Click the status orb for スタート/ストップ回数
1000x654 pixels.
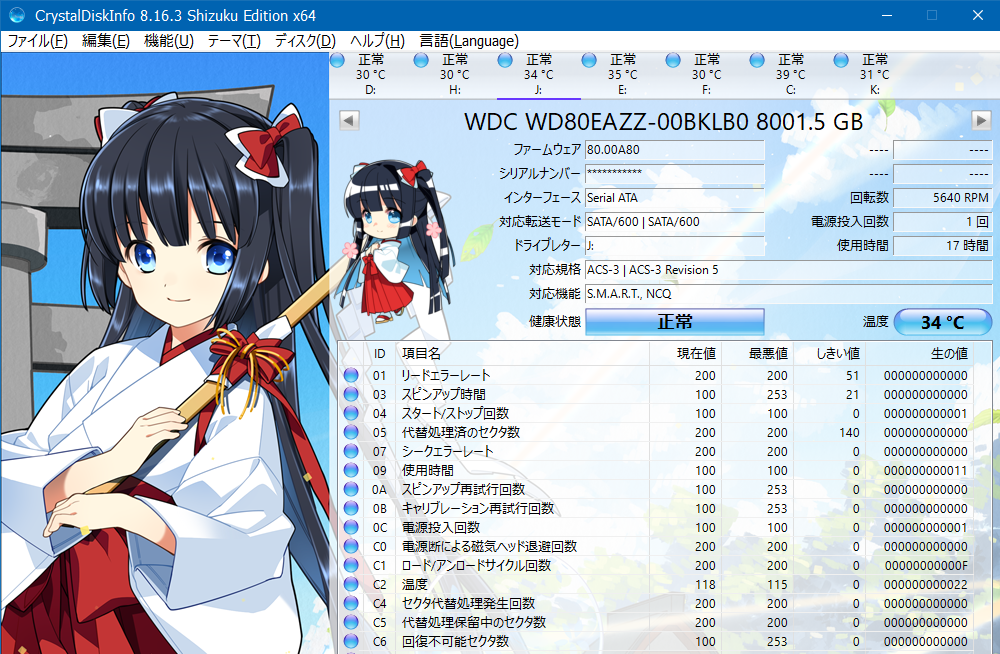(x=351, y=413)
